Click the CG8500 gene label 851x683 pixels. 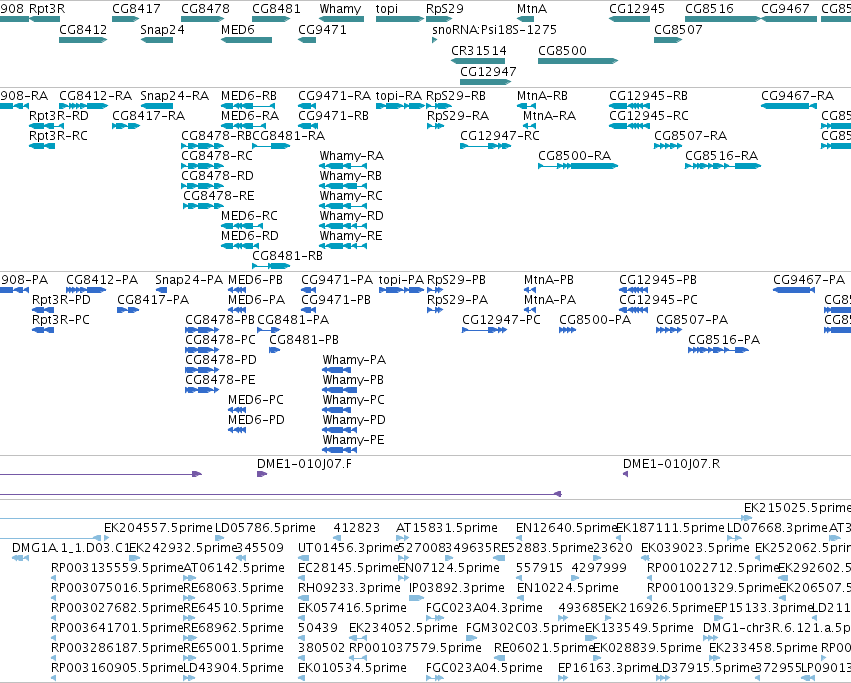coord(562,50)
